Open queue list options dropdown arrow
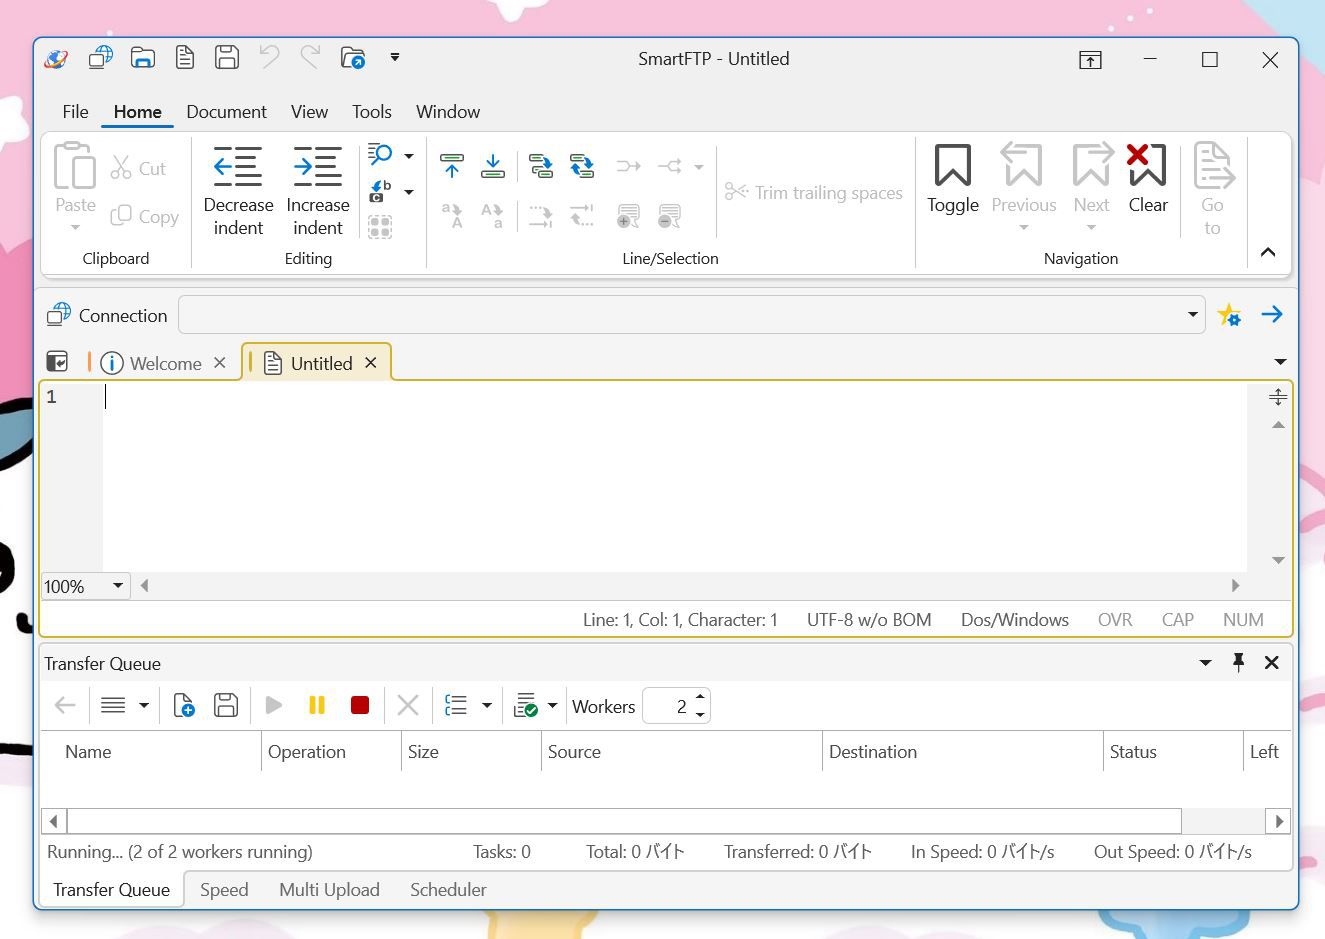The height and width of the screenshot is (939, 1325). point(487,706)
